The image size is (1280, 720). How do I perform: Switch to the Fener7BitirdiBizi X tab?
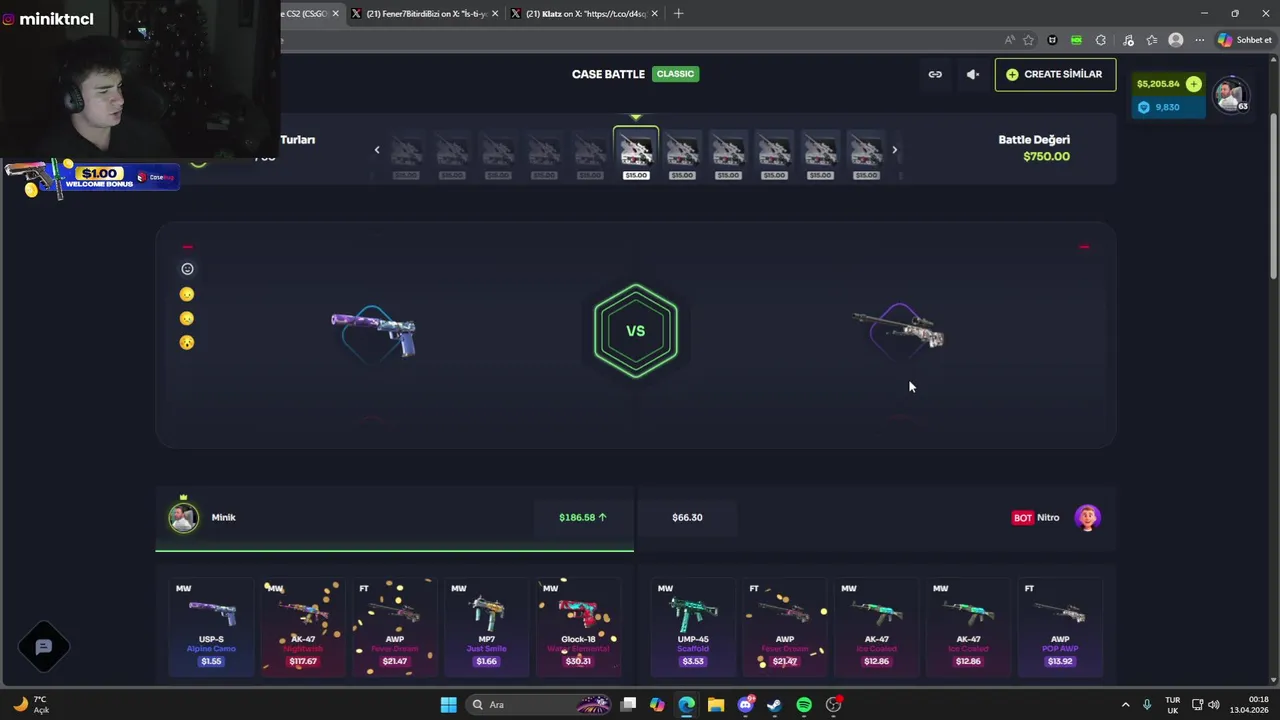[x=427, y=14]
